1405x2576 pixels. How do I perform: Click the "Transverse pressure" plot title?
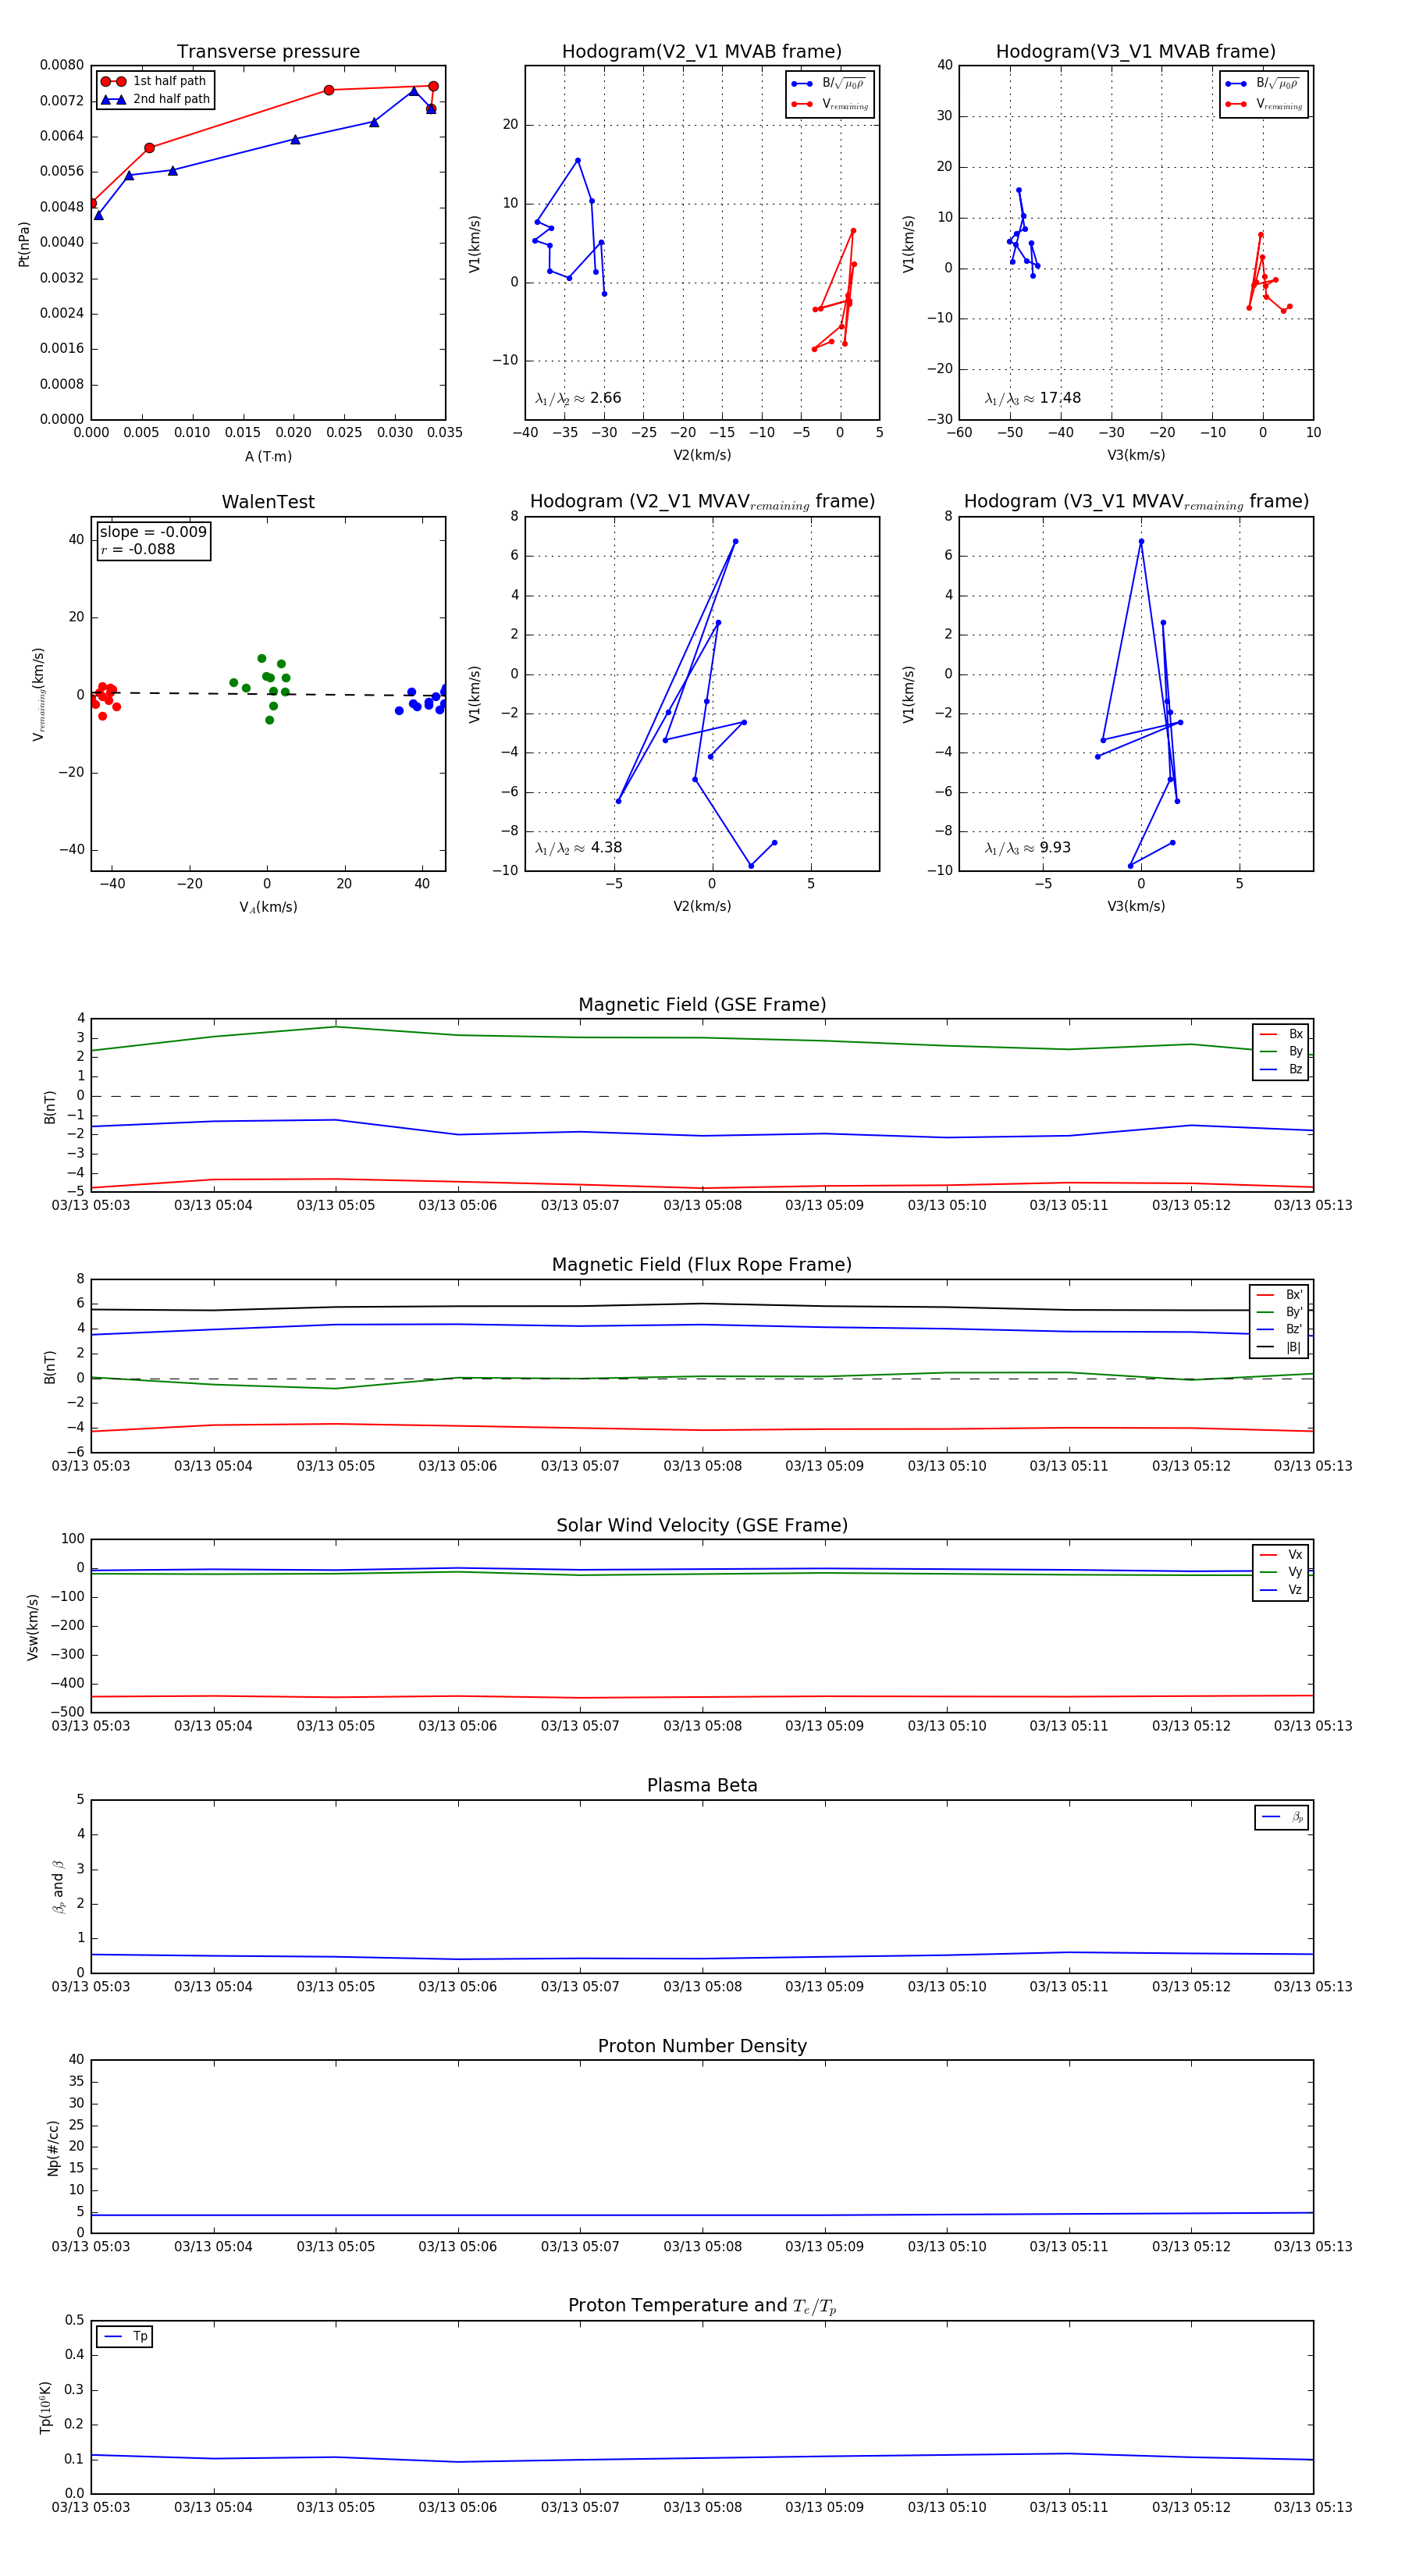point(268,52)
